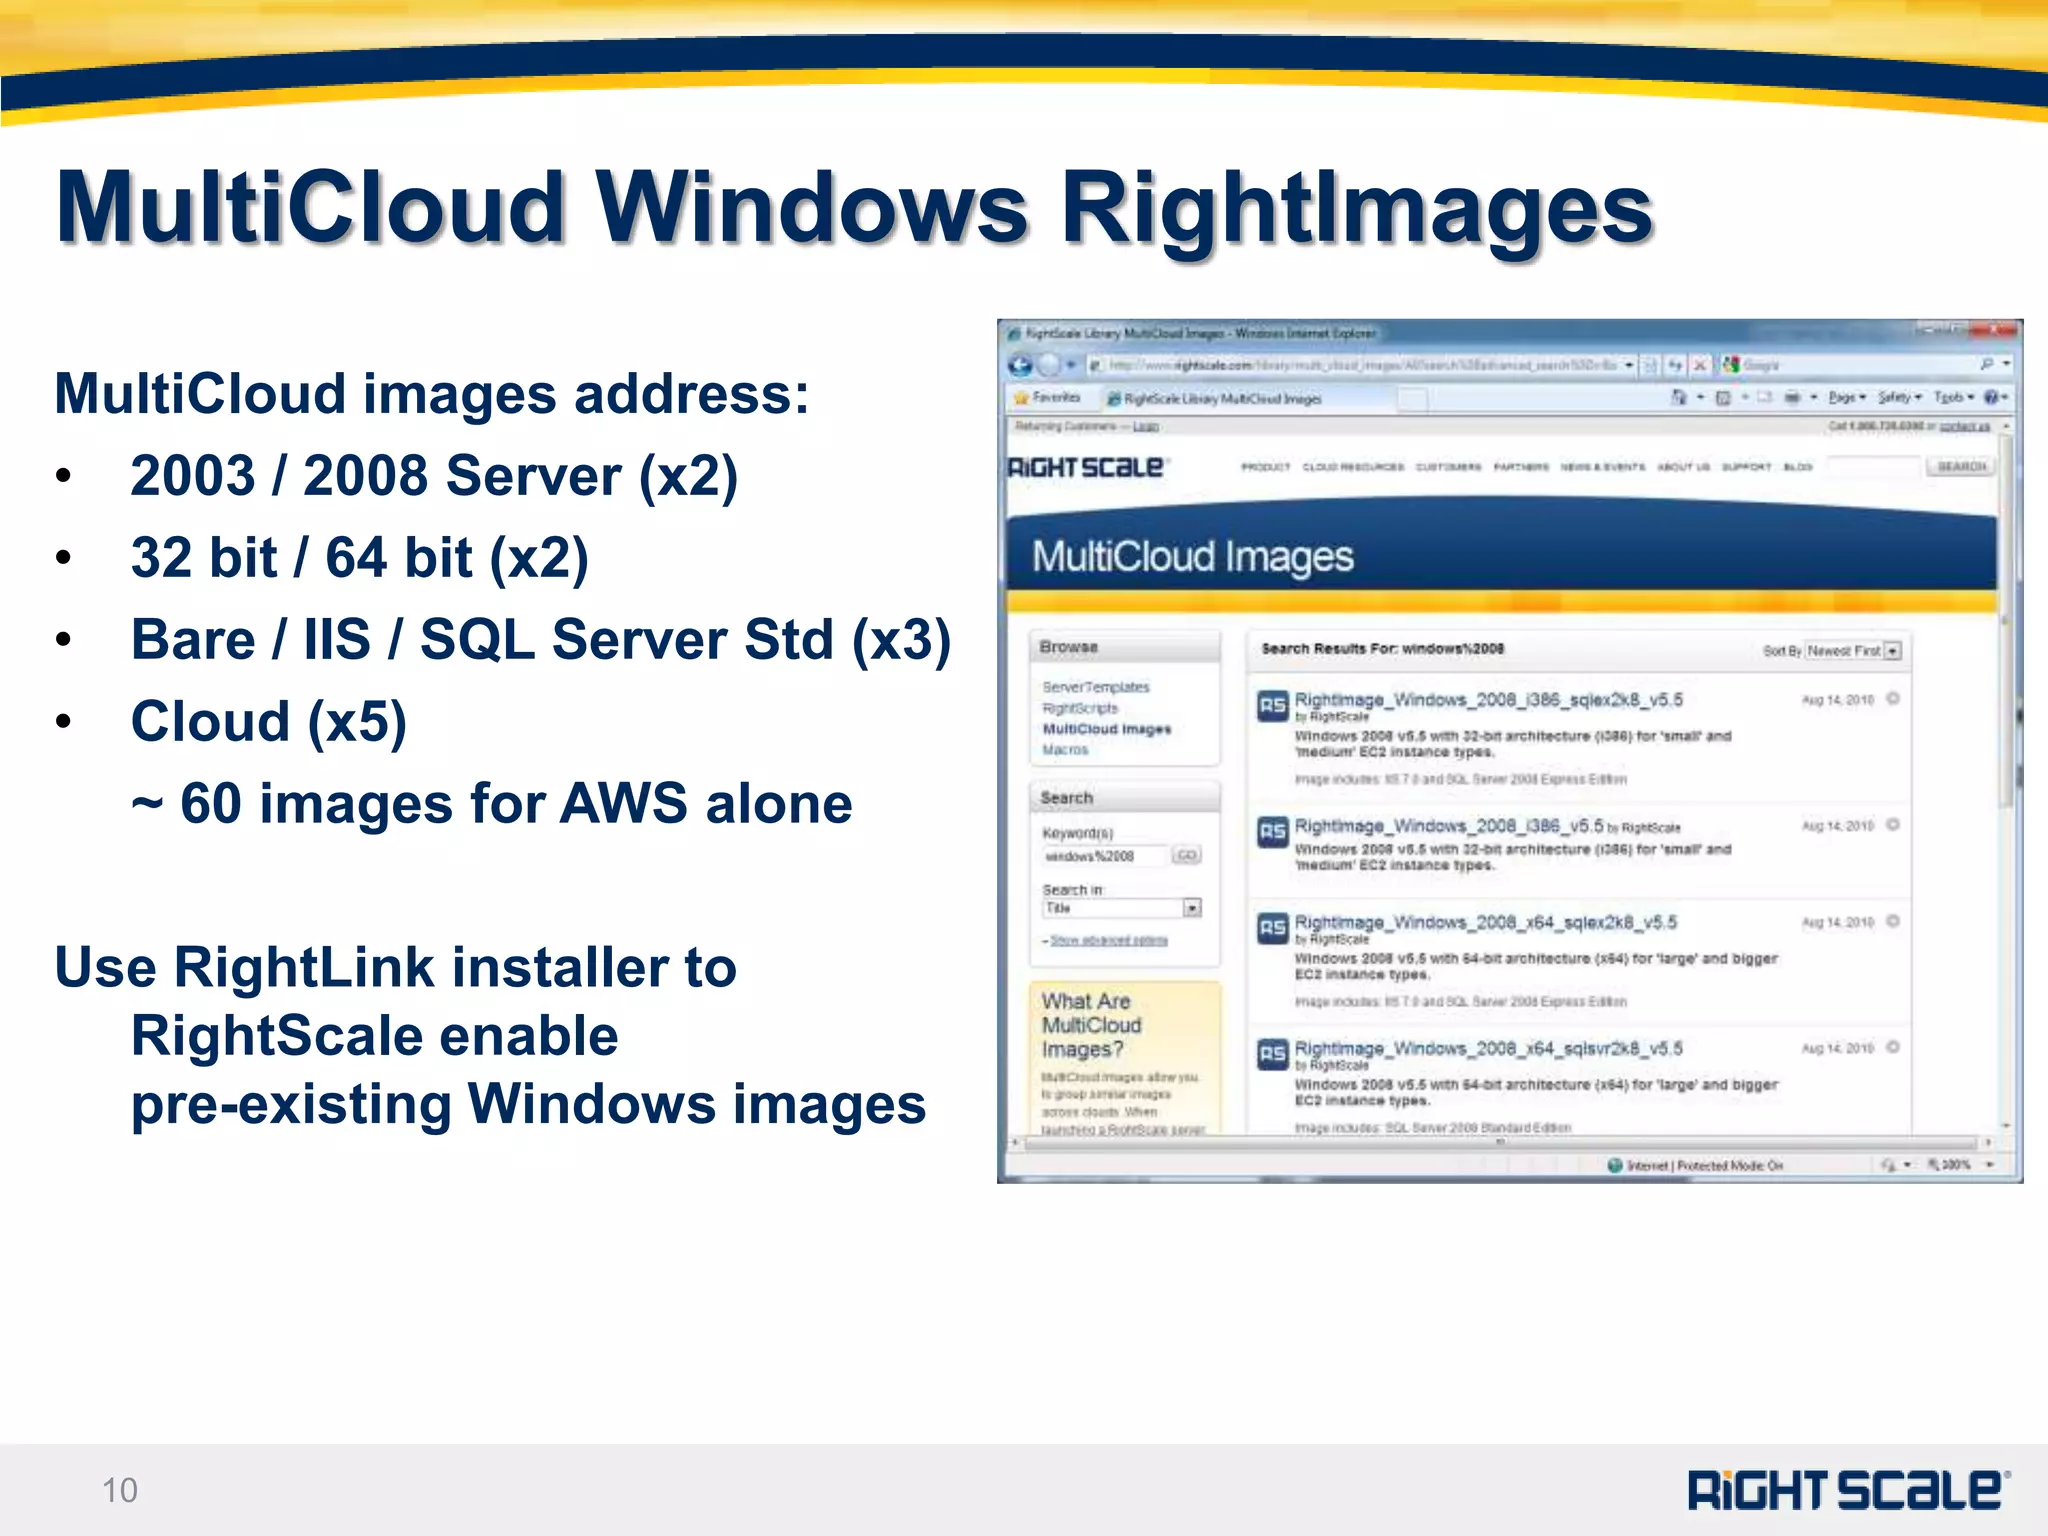The image size is (2048, 1536).
Task: Open the Search in Title dropdown
Action: point(1121,908)
